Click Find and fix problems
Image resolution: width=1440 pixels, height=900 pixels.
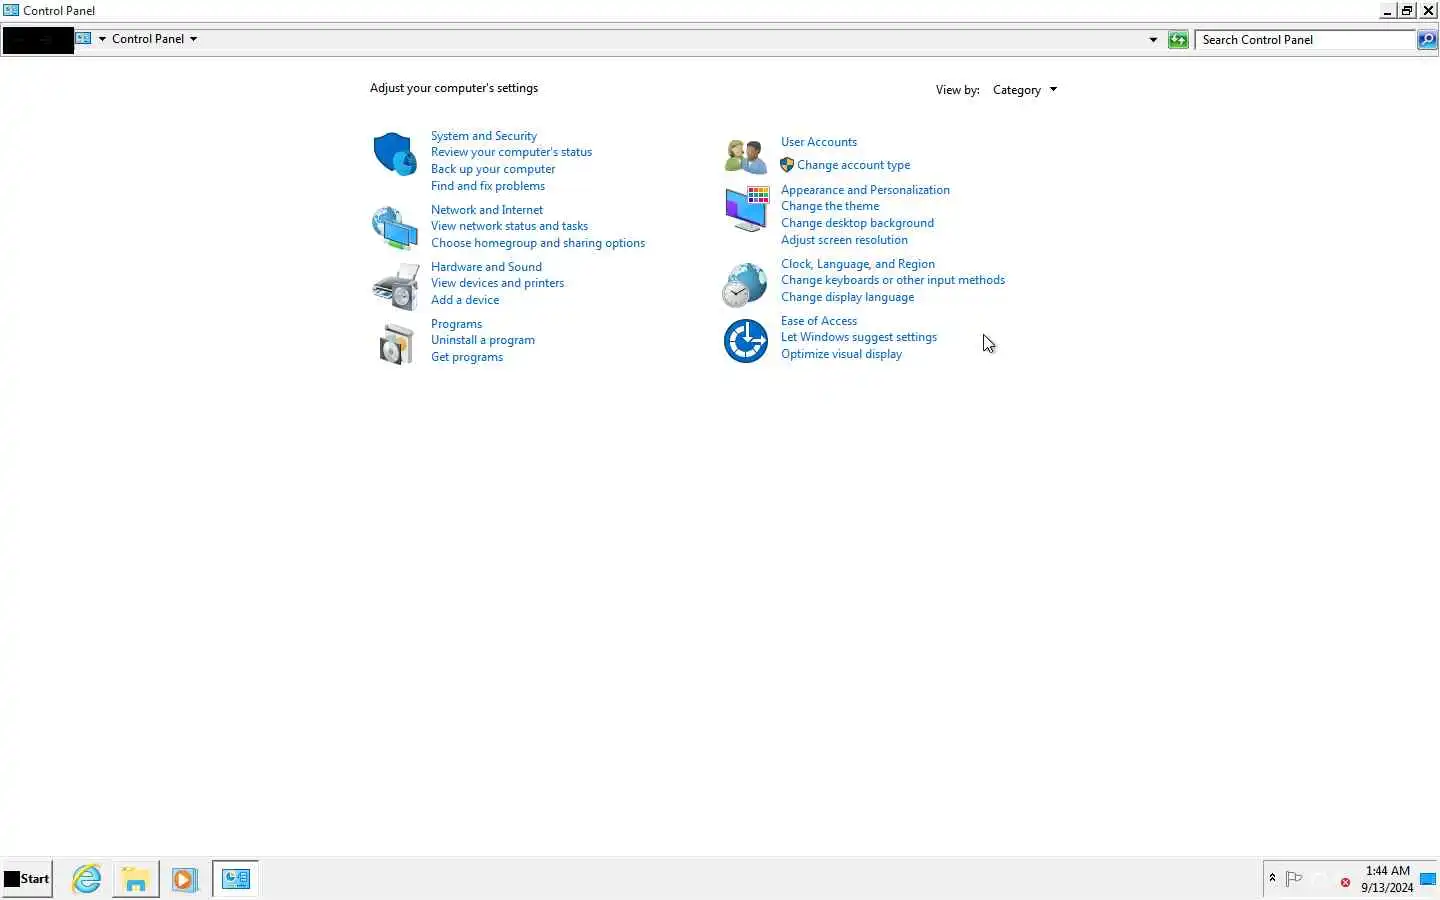(488, 186)
